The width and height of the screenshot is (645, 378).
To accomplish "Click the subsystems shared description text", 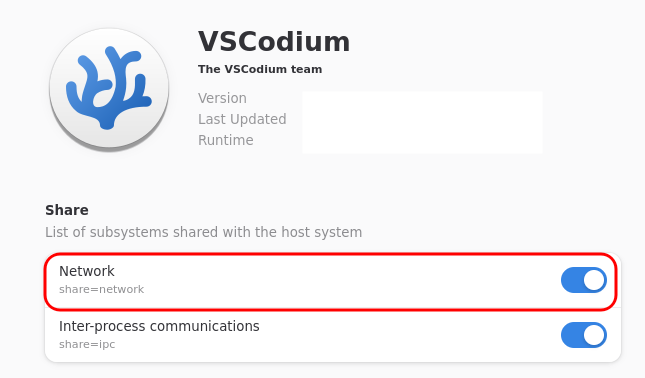I will tap(204, 232).
